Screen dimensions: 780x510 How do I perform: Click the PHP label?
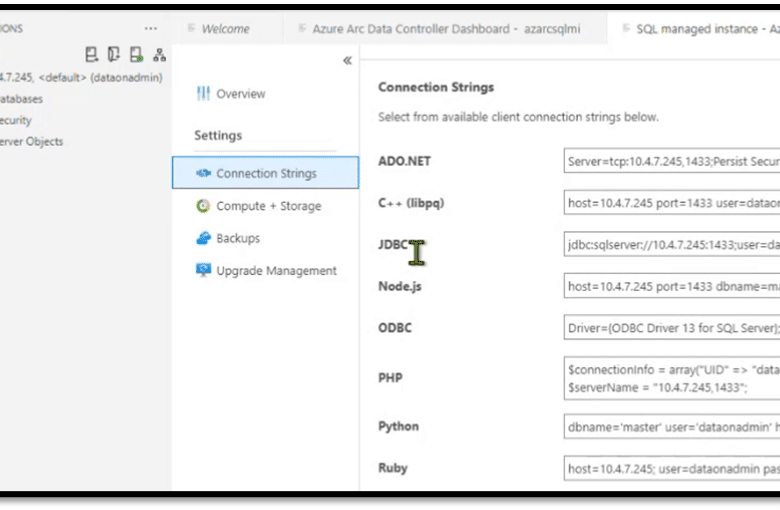[x=390, y=378]
